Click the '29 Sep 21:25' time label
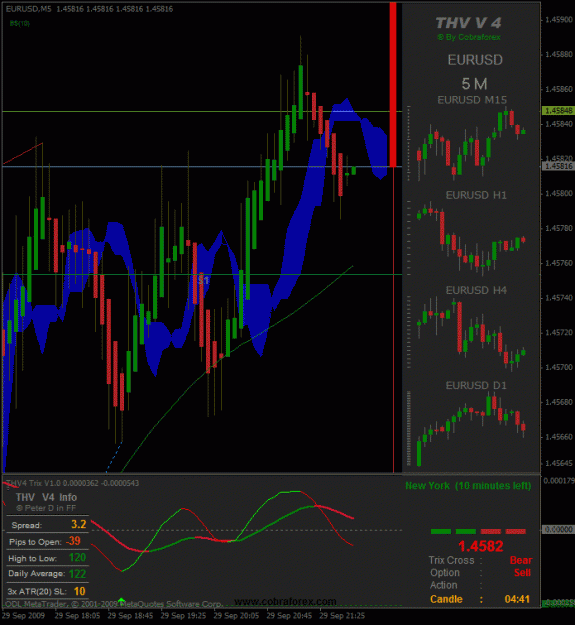The image size is (575, 625). pyautogui.click(x=342, y=615)
